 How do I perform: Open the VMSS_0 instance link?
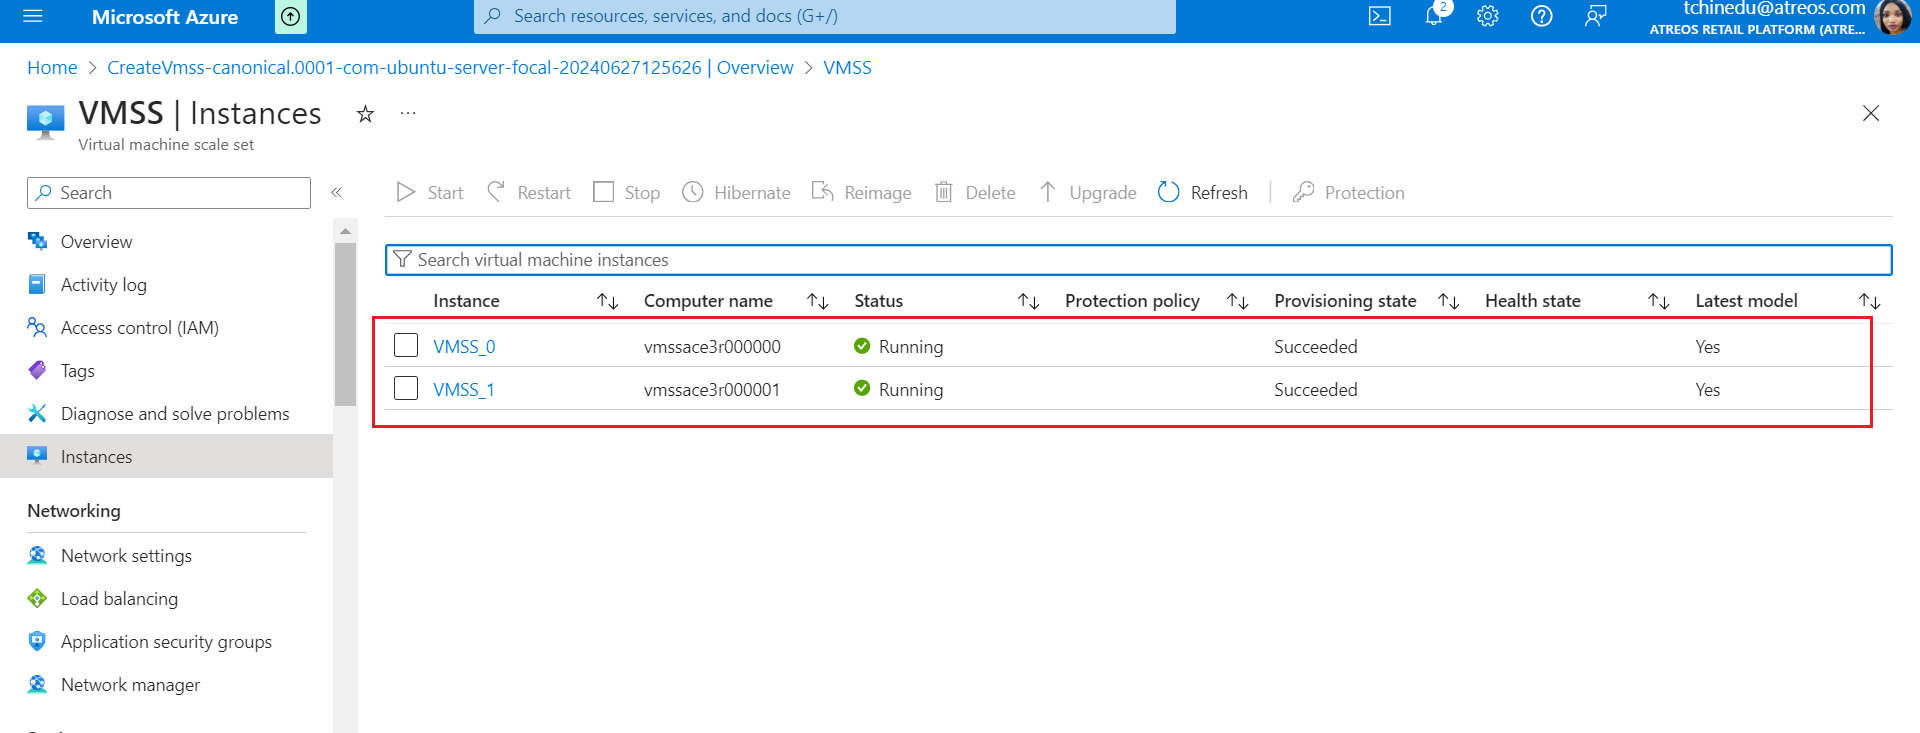pos(464,347)
